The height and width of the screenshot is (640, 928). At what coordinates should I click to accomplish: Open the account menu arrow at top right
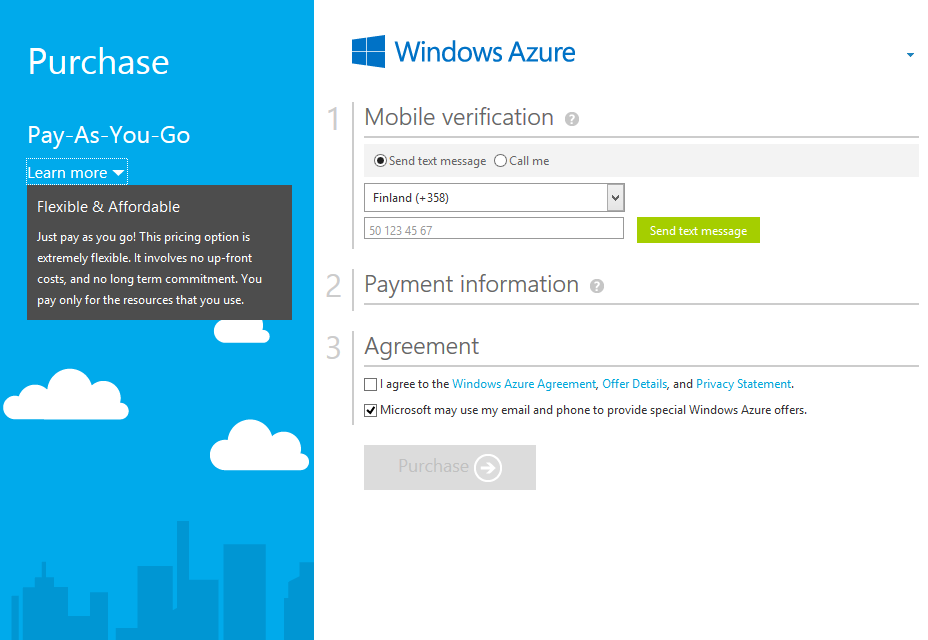tap(910, 55)
